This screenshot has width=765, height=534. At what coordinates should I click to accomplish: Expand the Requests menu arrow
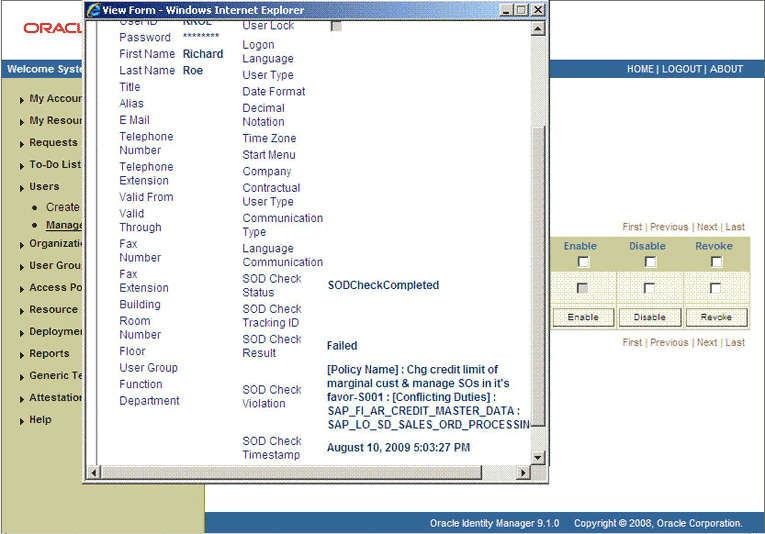[x=21, y=144]
